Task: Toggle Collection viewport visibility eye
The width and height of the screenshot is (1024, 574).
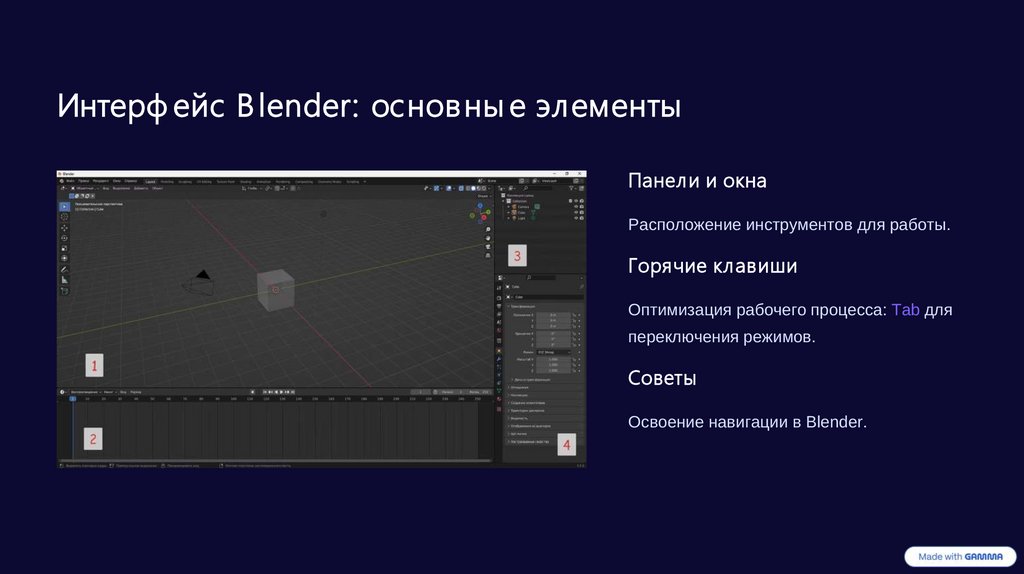Action: point(576,201)
